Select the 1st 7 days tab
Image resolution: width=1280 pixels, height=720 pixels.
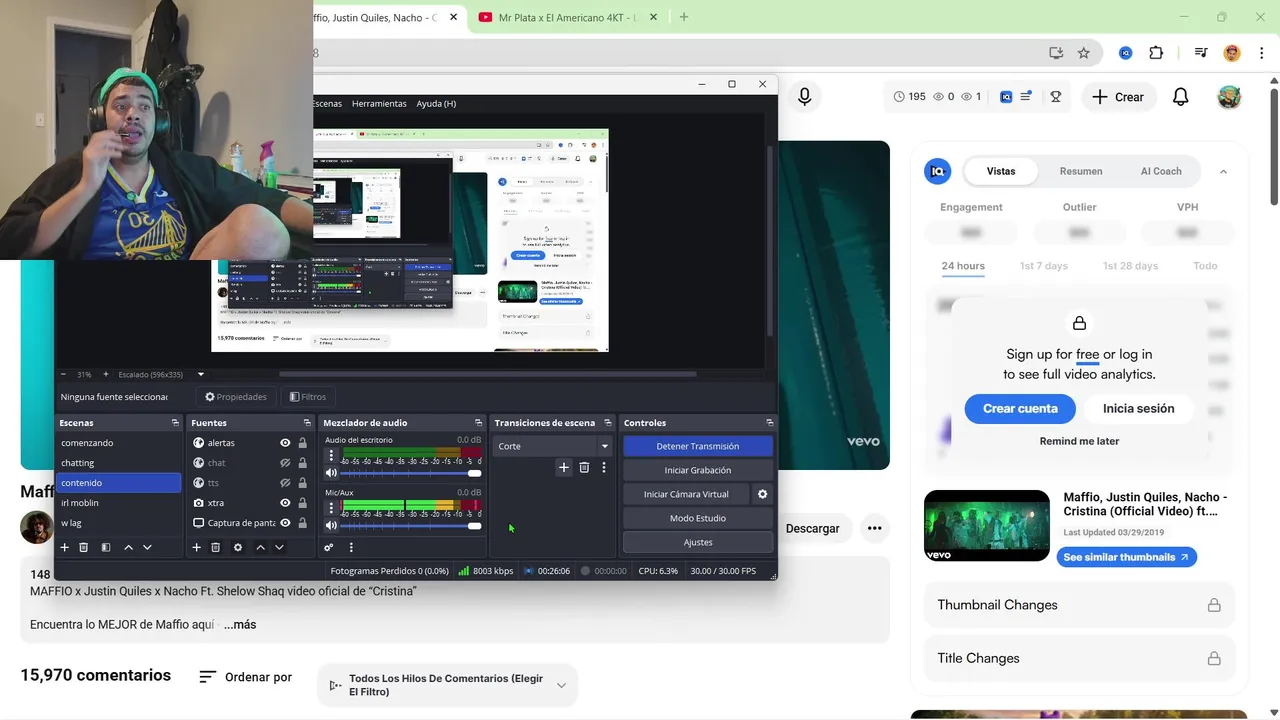1044,266
